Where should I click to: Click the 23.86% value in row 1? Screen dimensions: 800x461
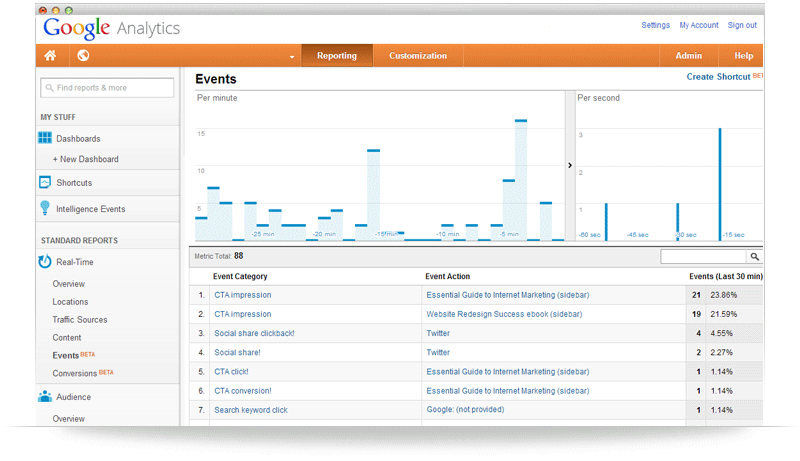coord(723,295)
